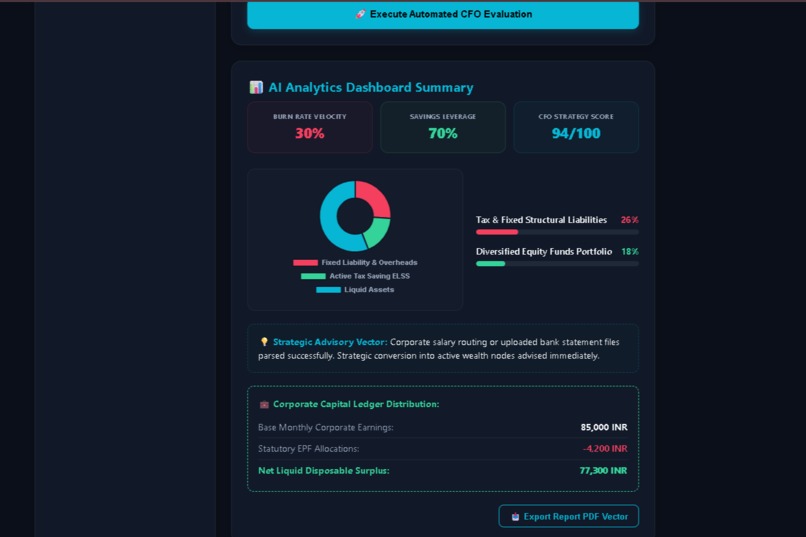Click the bar chart icon beside dashboard title
The width and height of the screenshot is (806, 537).
[x=256, y=87]
